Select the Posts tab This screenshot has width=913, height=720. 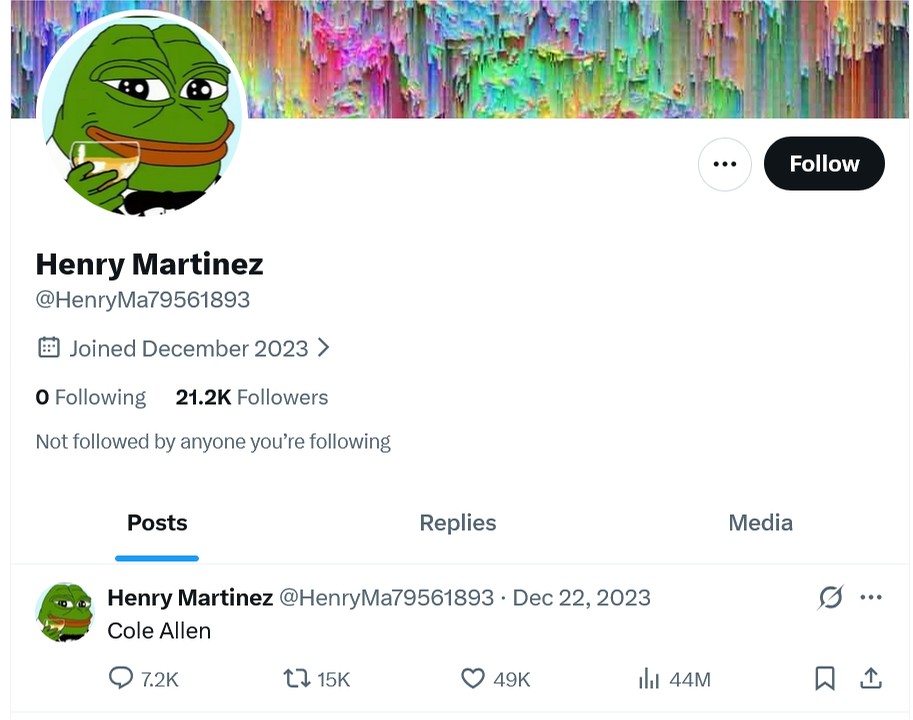[x=157, y=523]
